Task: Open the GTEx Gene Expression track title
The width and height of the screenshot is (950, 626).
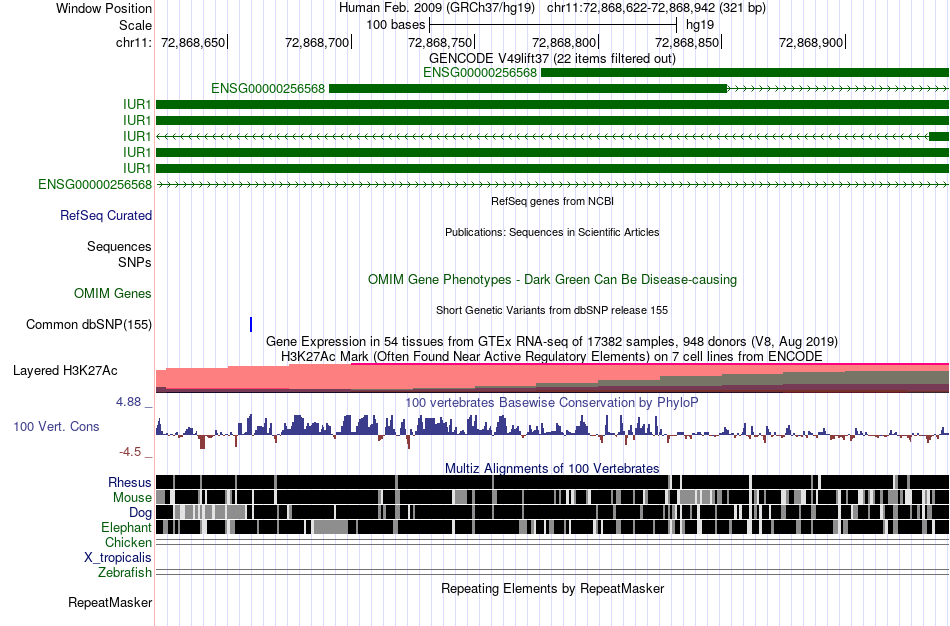Action: pyautogui.click(x=552, y=341)
